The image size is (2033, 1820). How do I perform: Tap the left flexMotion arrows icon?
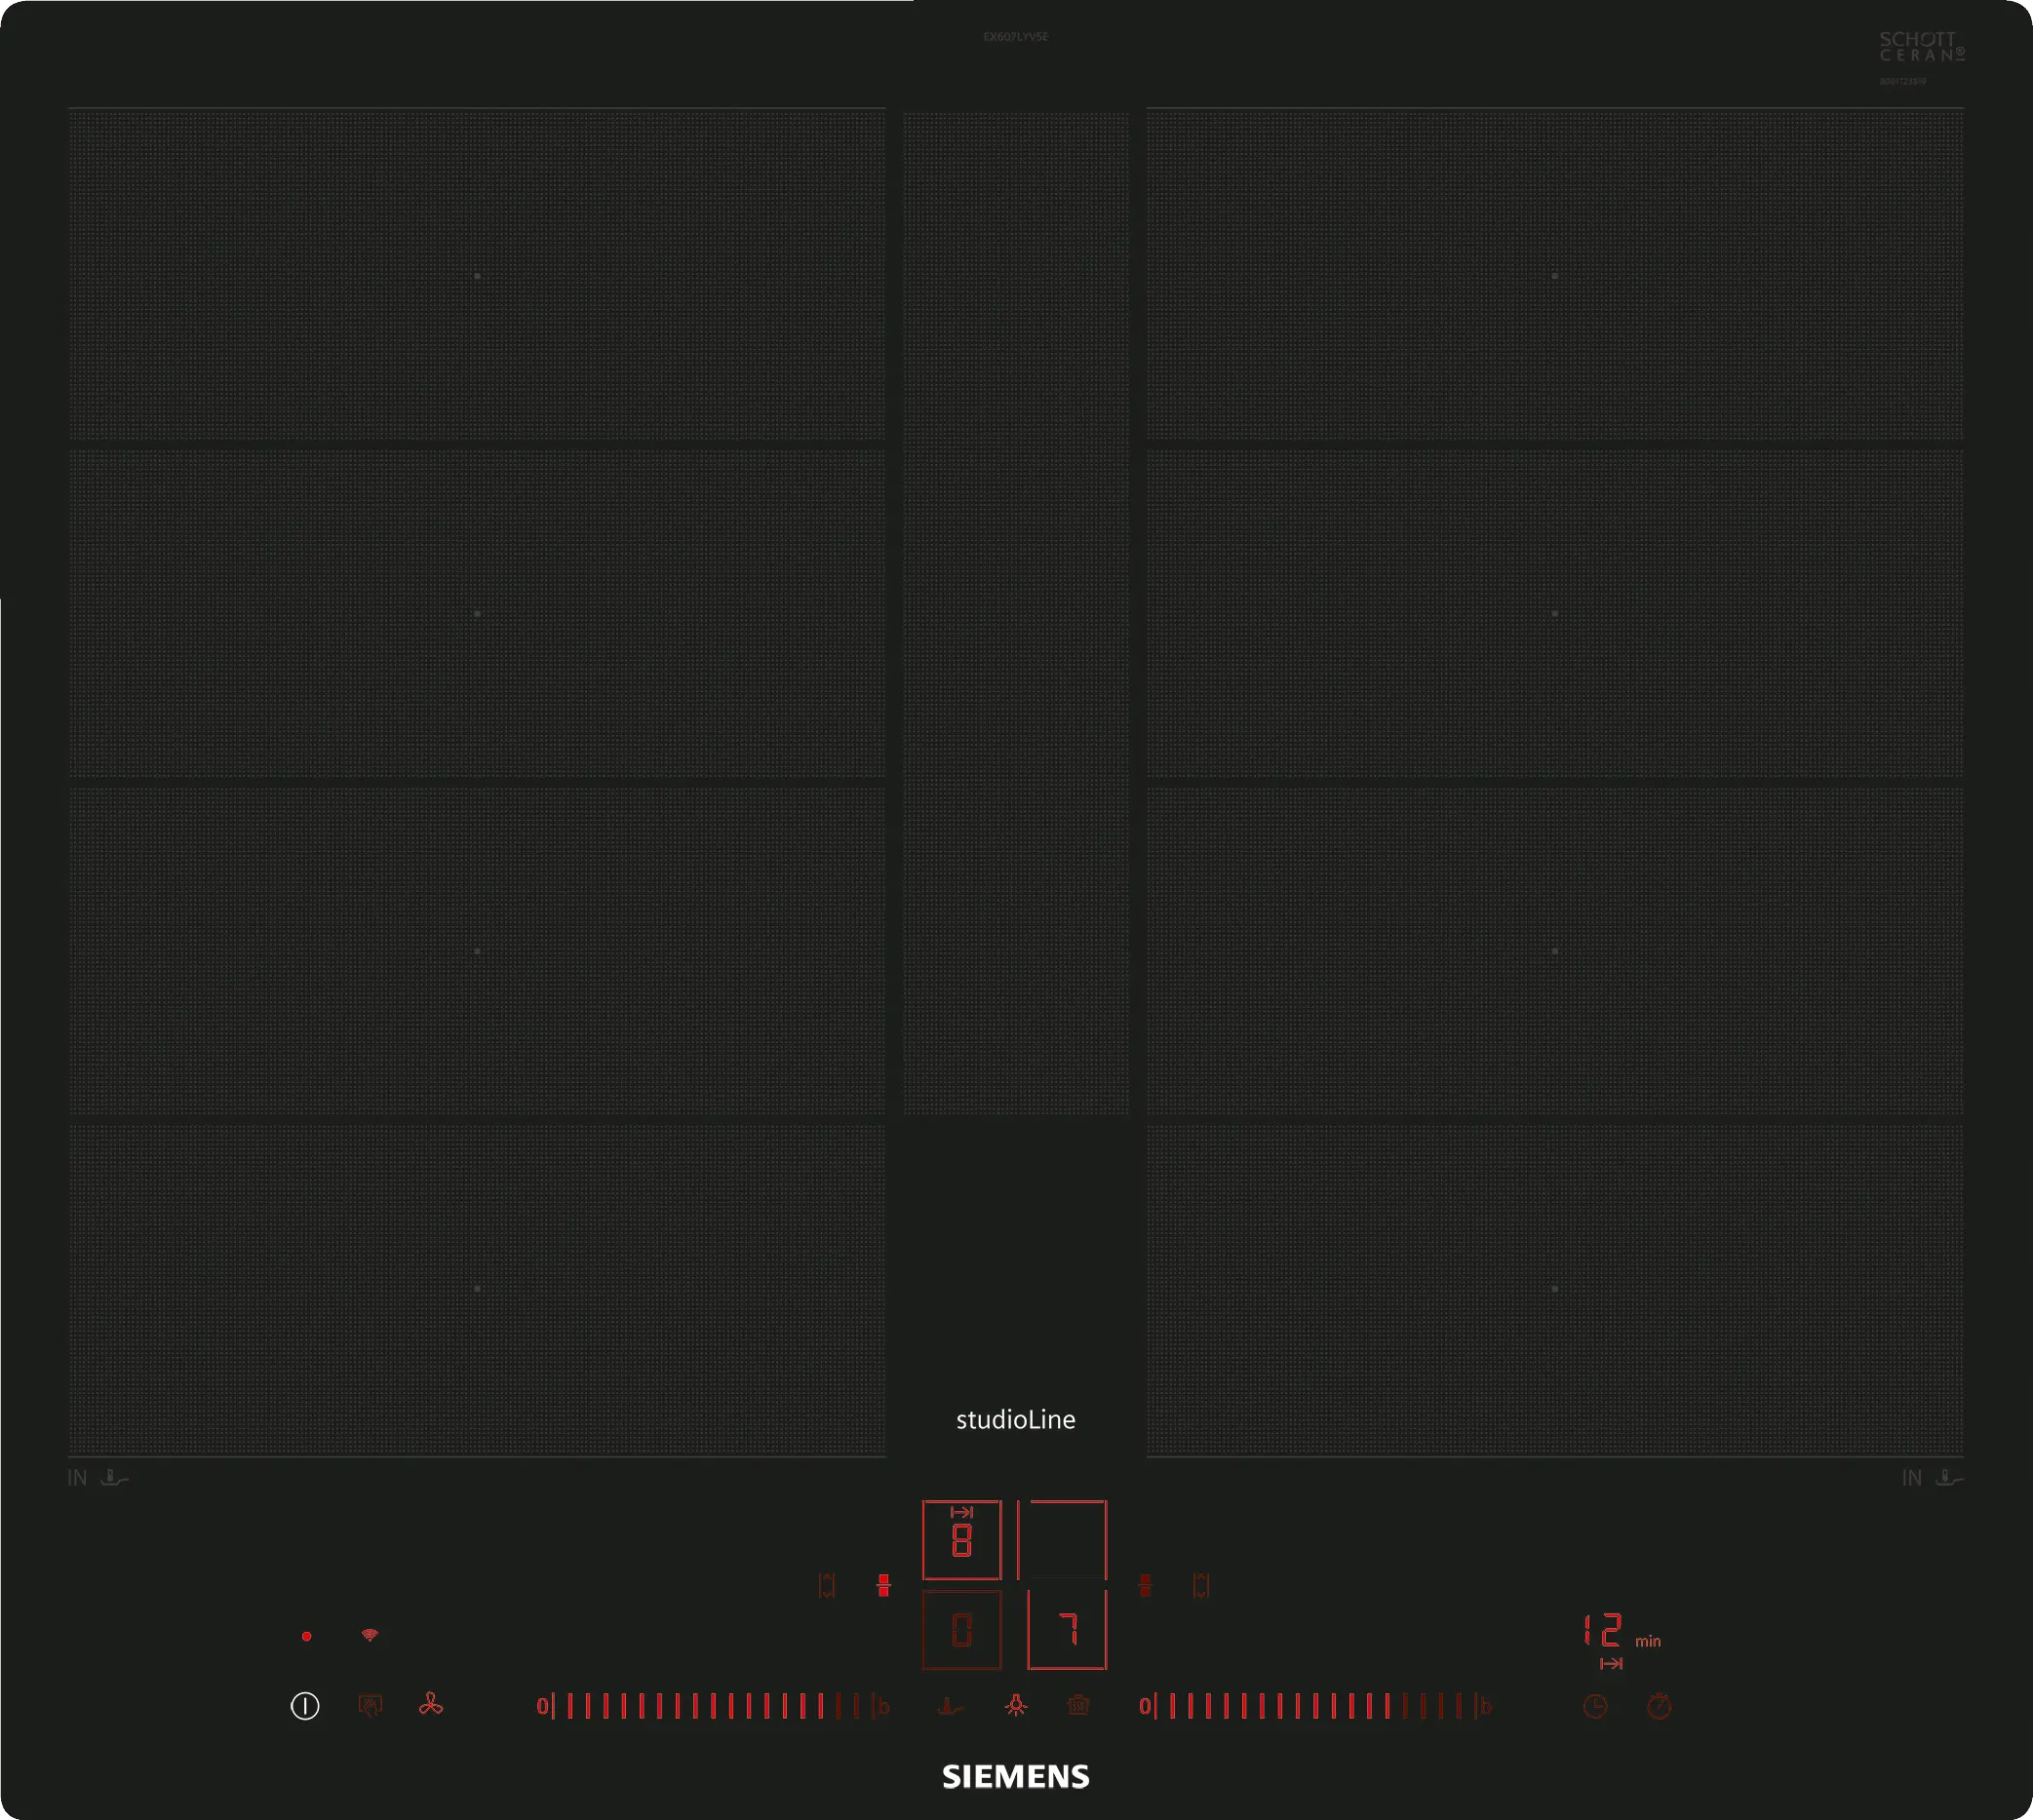(x=827, y=1586)
